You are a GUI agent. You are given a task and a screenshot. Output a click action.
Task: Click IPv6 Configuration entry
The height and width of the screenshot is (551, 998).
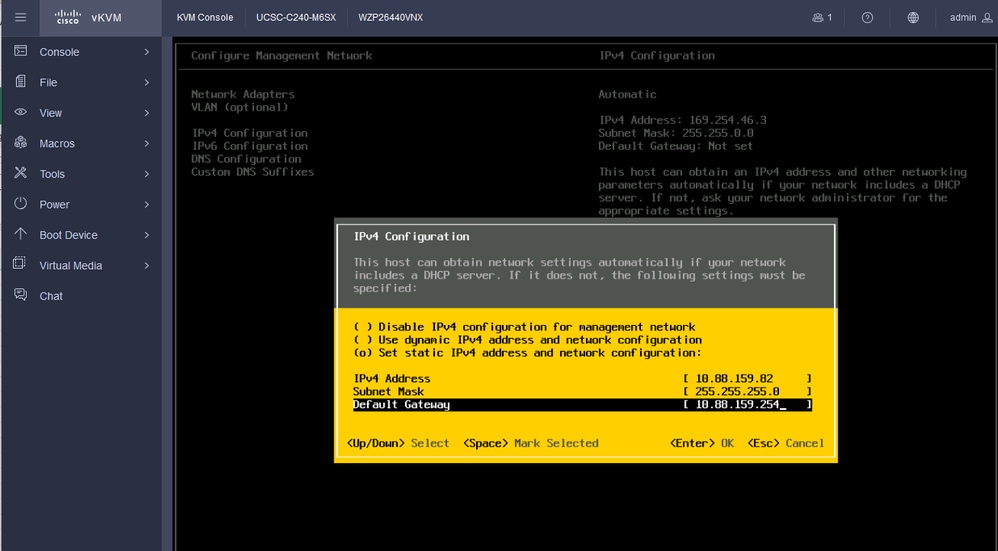pos(250,146)
